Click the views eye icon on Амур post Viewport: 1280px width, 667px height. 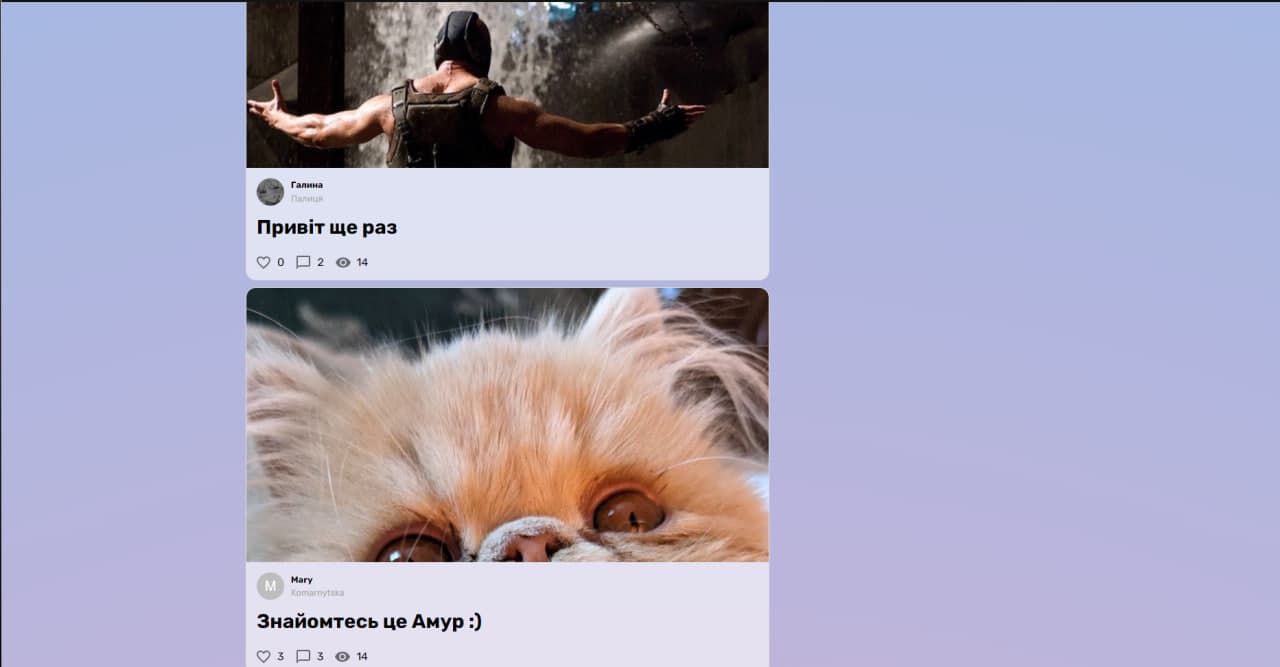(343, 656)
